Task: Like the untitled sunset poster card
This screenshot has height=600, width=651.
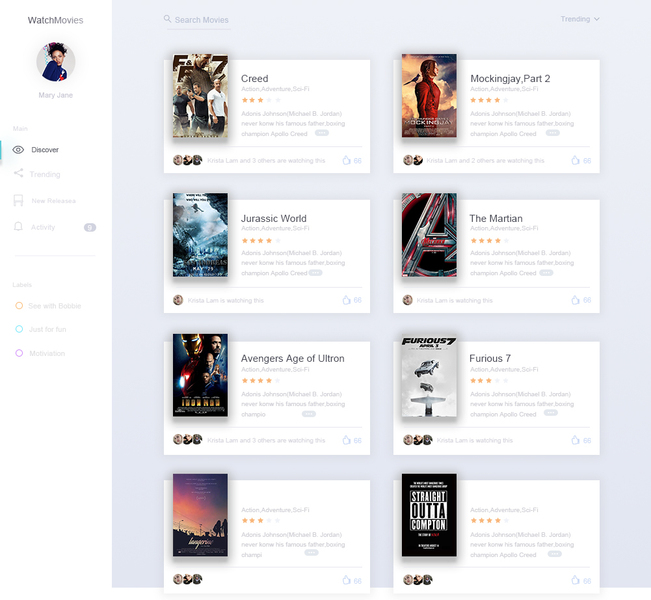Action: pos(346,580)
